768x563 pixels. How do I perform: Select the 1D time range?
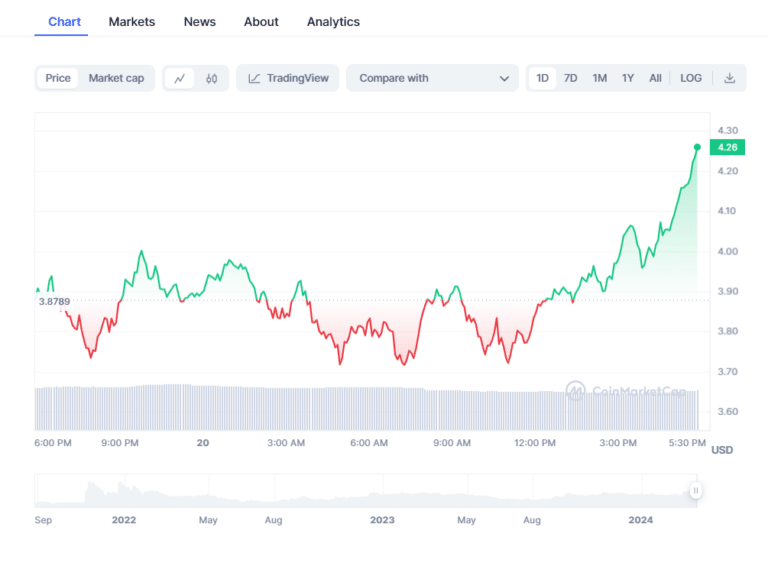[542, 78]
